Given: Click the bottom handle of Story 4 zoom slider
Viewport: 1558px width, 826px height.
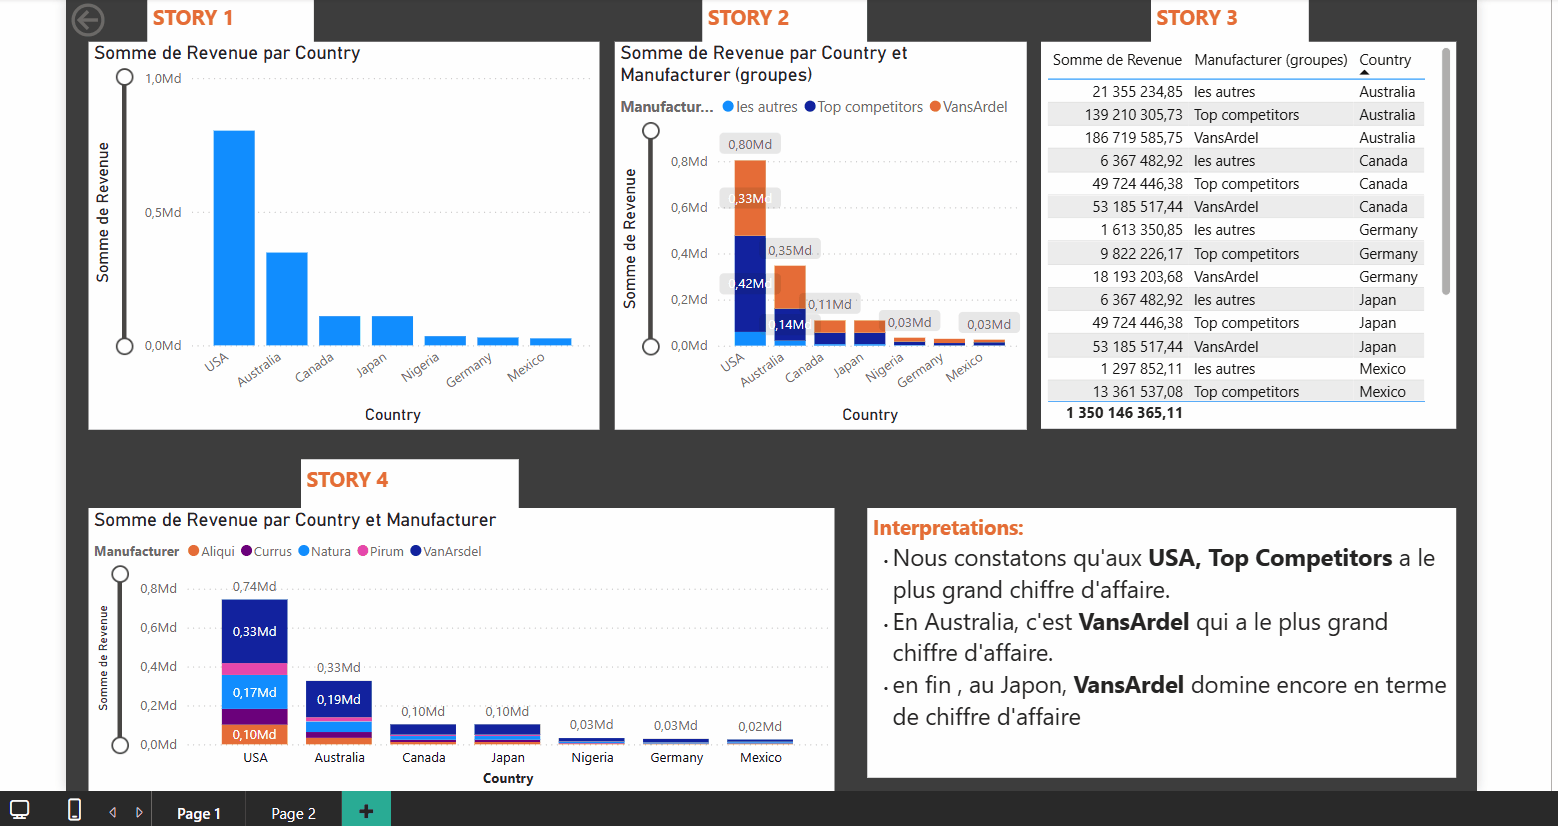Looking at the screenshot, I should click(120, 745).
